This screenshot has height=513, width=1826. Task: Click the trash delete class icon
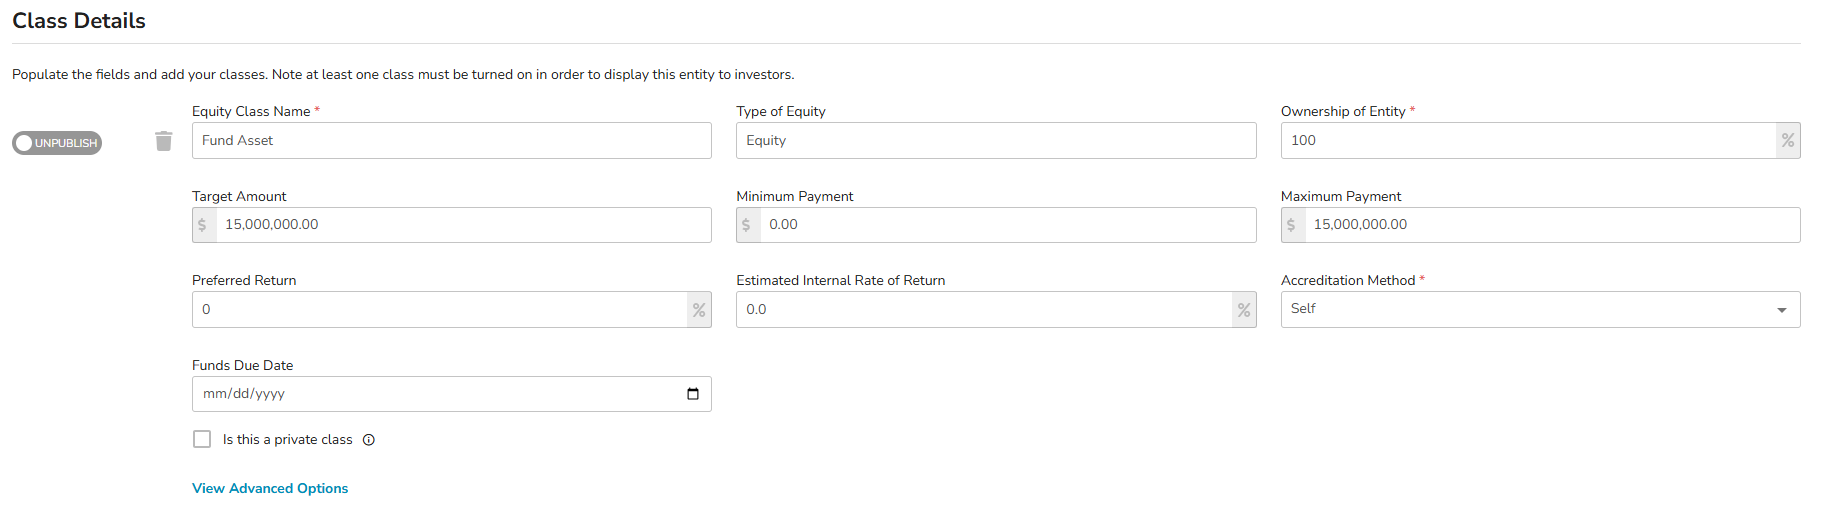[164, 141]
